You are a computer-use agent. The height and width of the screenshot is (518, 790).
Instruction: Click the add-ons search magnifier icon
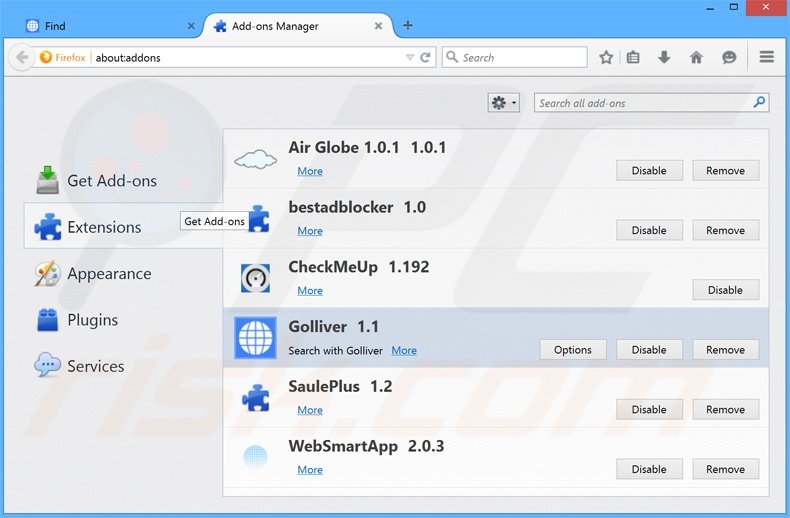(759, 102)
